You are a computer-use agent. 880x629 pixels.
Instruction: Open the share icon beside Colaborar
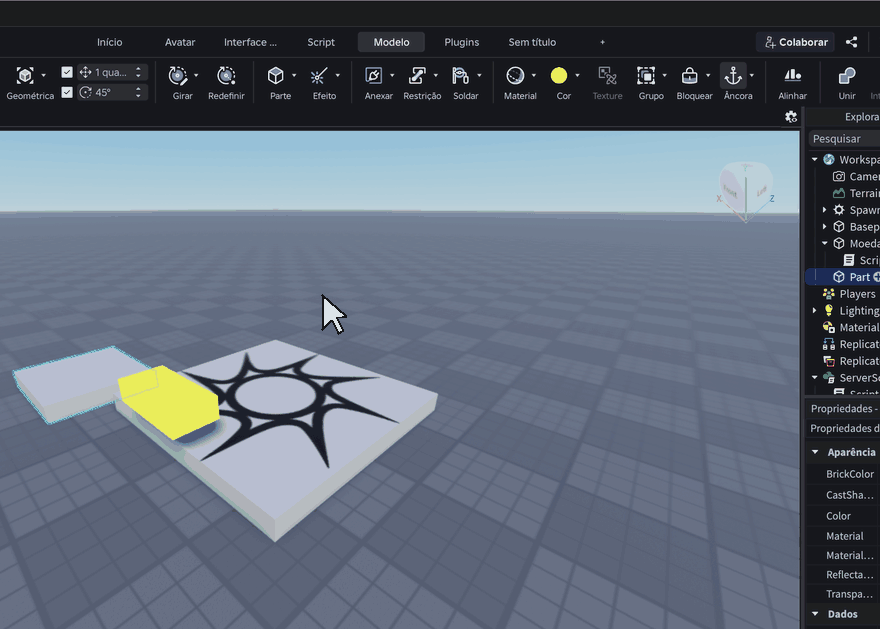[851, 42]
